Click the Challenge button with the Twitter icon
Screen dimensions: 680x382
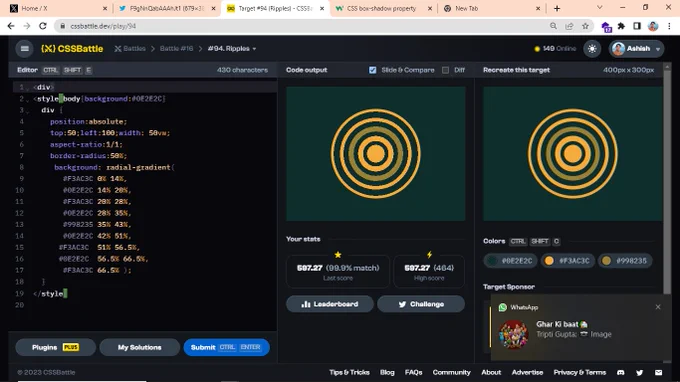click(421, 304)
